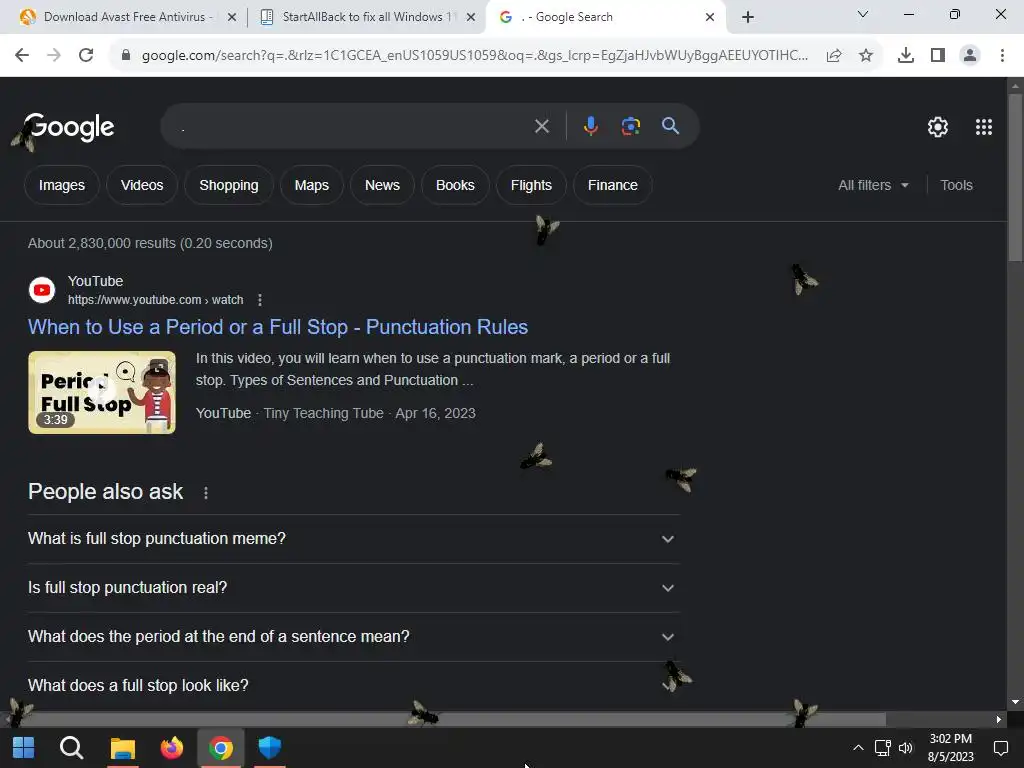Open more options for YouTube result
Screen dimensions: 1024x768
pyautogui.click(x=260, y=300)
